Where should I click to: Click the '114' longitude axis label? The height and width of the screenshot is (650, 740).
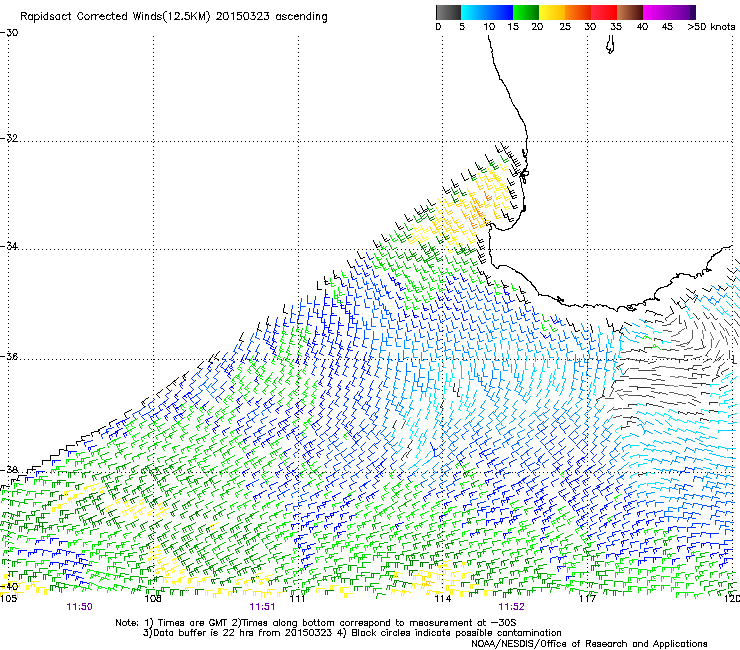tap(442, 599)
